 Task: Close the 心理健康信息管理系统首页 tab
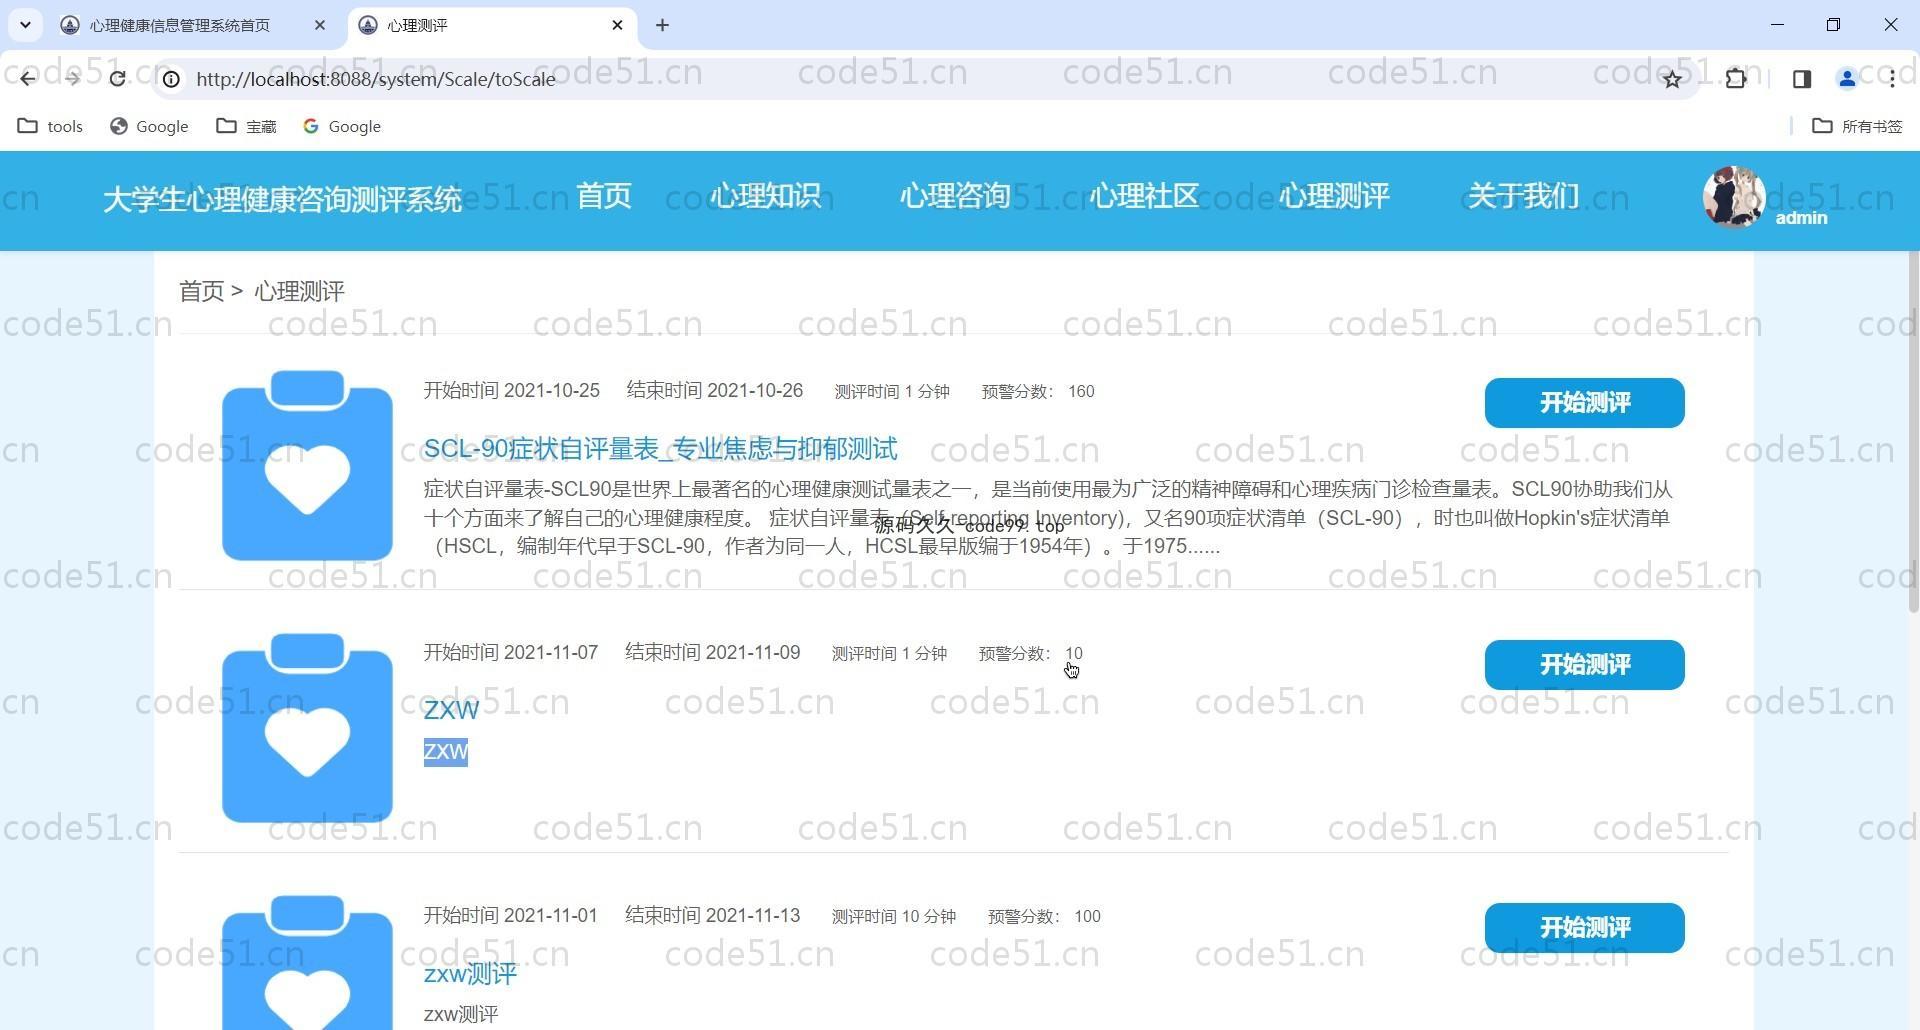coord(320,25)
